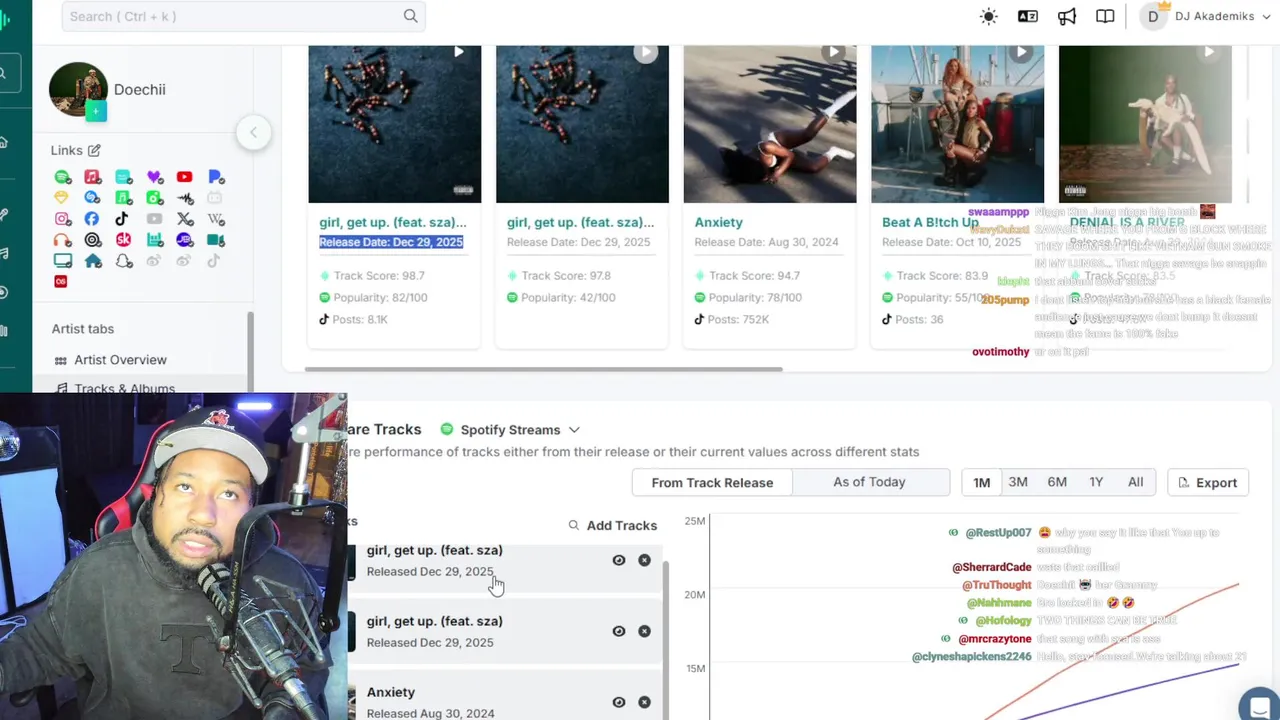1280x720 pixels.
Task: Select the 1Y time range
Action: [x=1096, y=482]
